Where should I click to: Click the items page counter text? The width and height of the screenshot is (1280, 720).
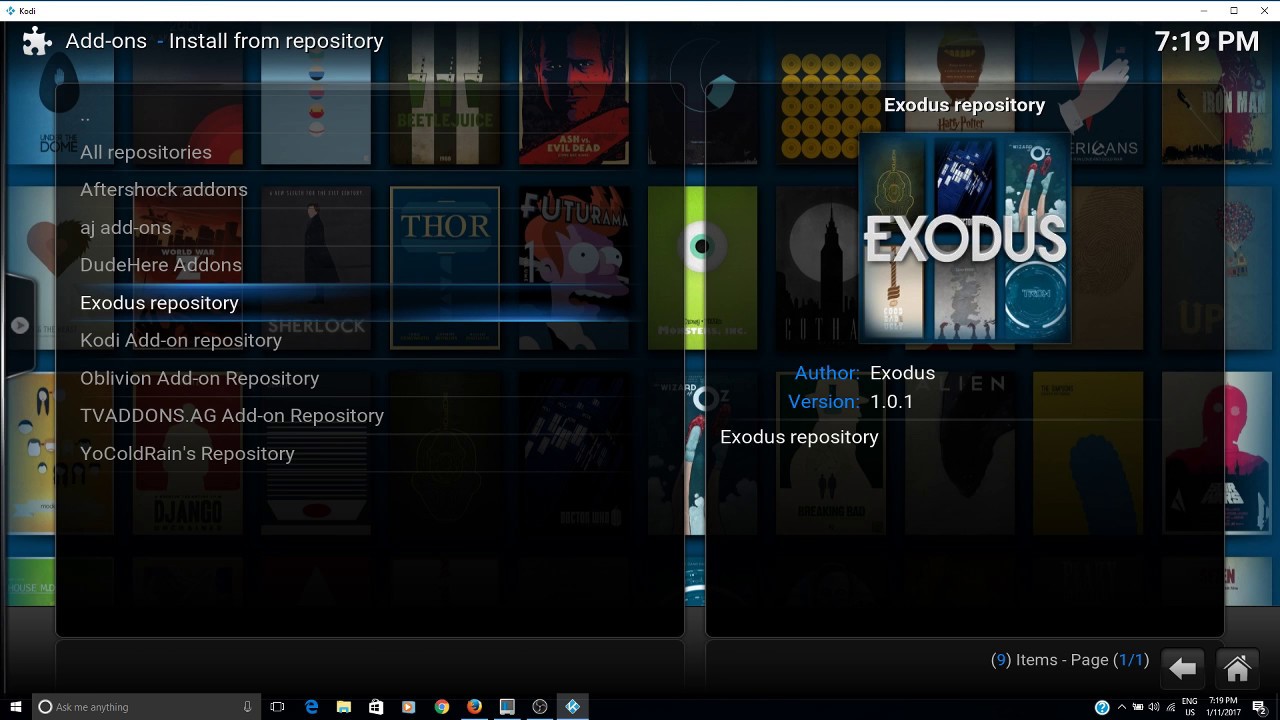click(1070, 660)
